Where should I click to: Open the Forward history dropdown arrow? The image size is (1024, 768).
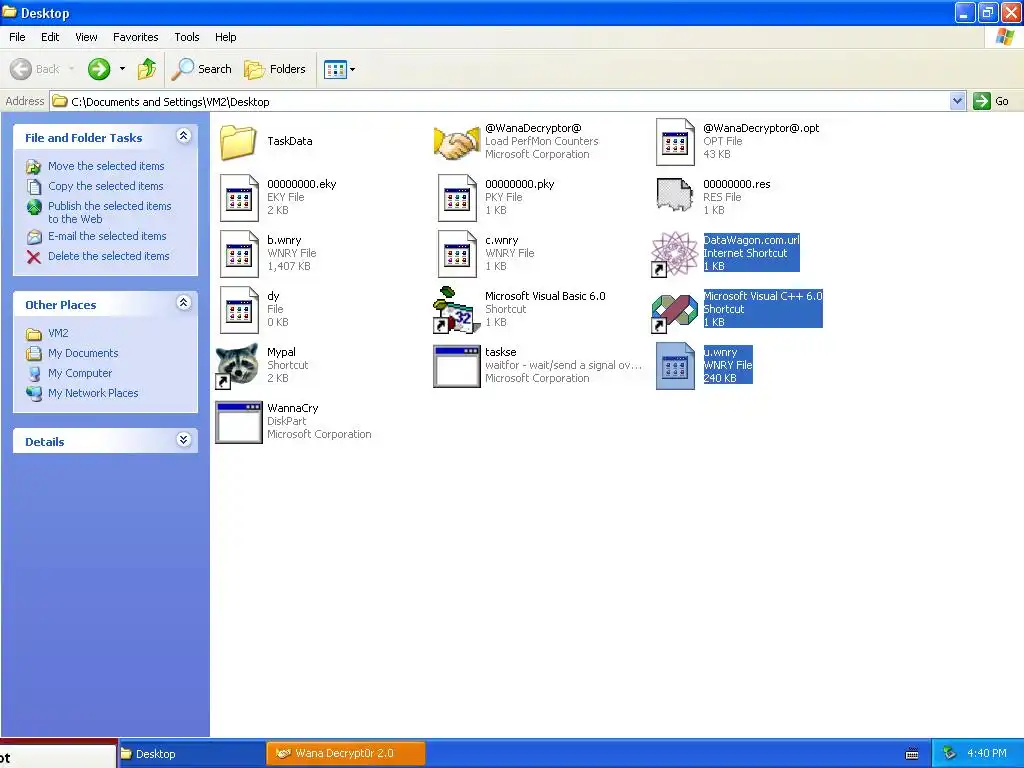[122, 69]
